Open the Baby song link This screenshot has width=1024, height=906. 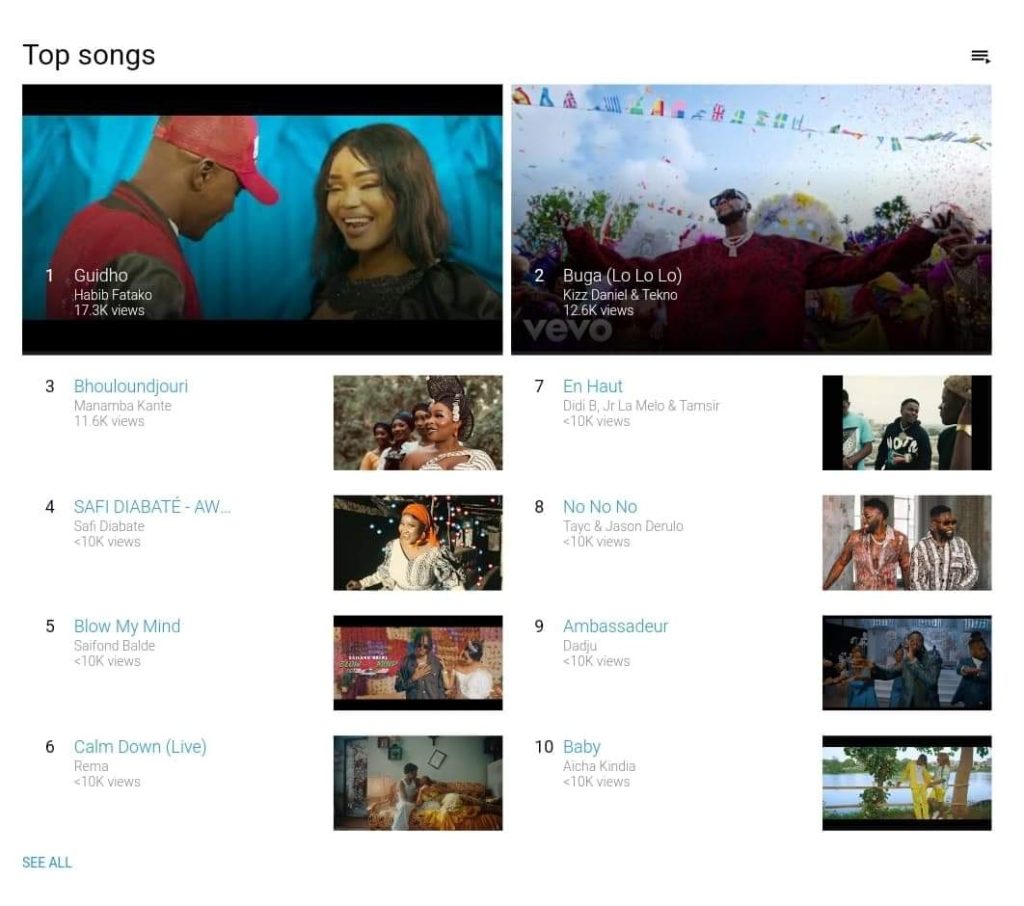[x=581, y=747]
